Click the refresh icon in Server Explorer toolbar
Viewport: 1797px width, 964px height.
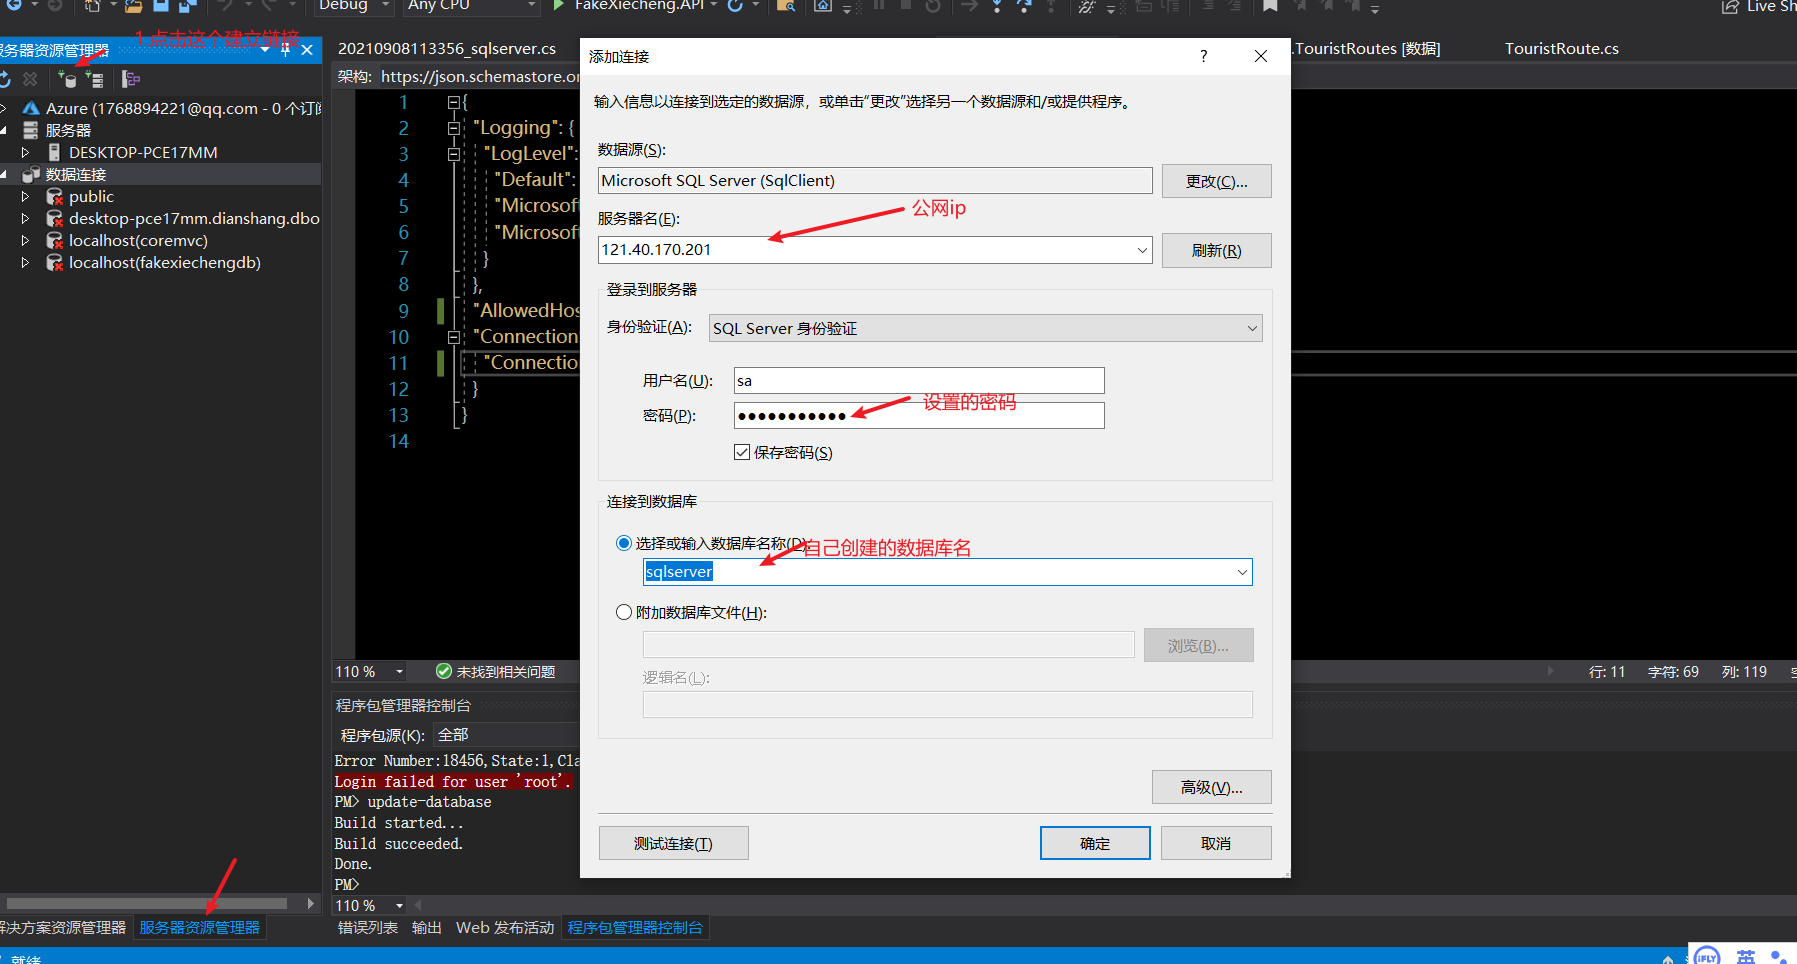5,79
